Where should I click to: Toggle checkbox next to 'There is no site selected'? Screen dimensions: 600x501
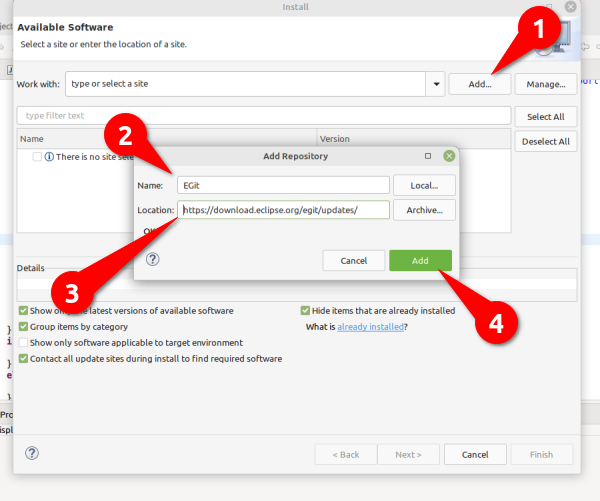37,157
